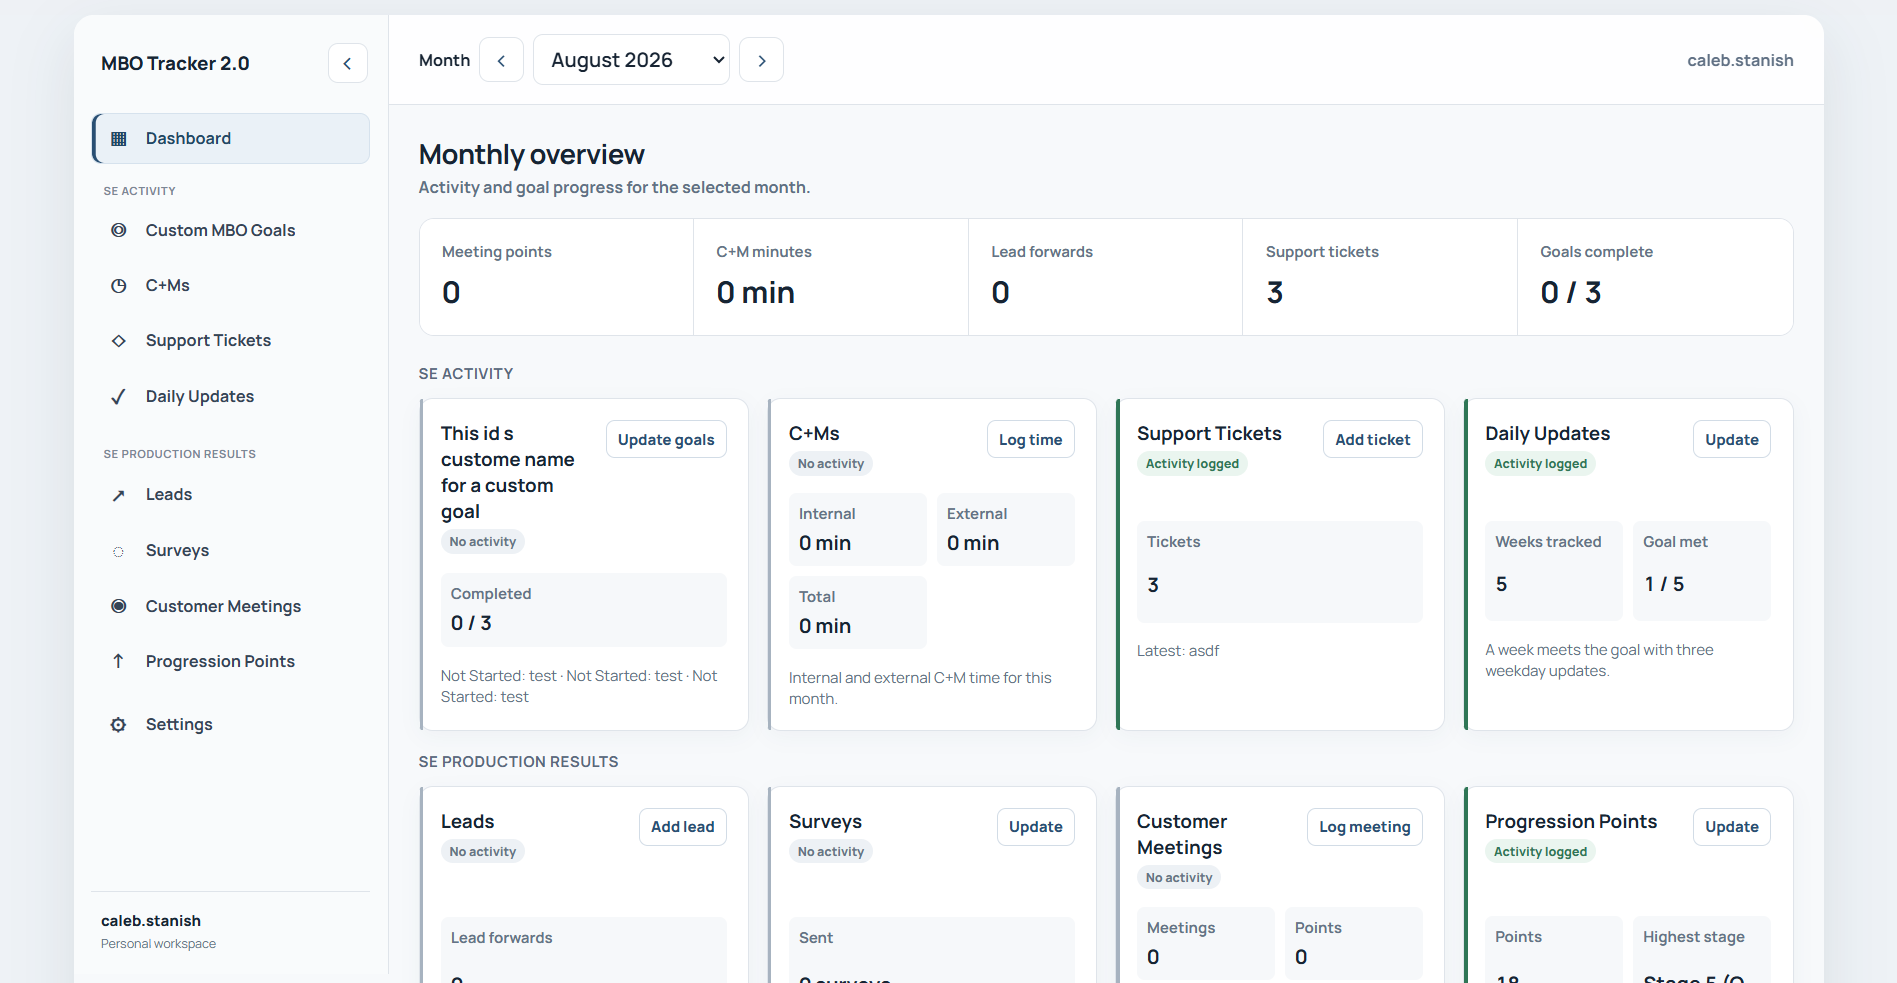This screenshot has width=1897, height=983.
Task: Open the August 2026 month dropdown
Action: [631, 60]
